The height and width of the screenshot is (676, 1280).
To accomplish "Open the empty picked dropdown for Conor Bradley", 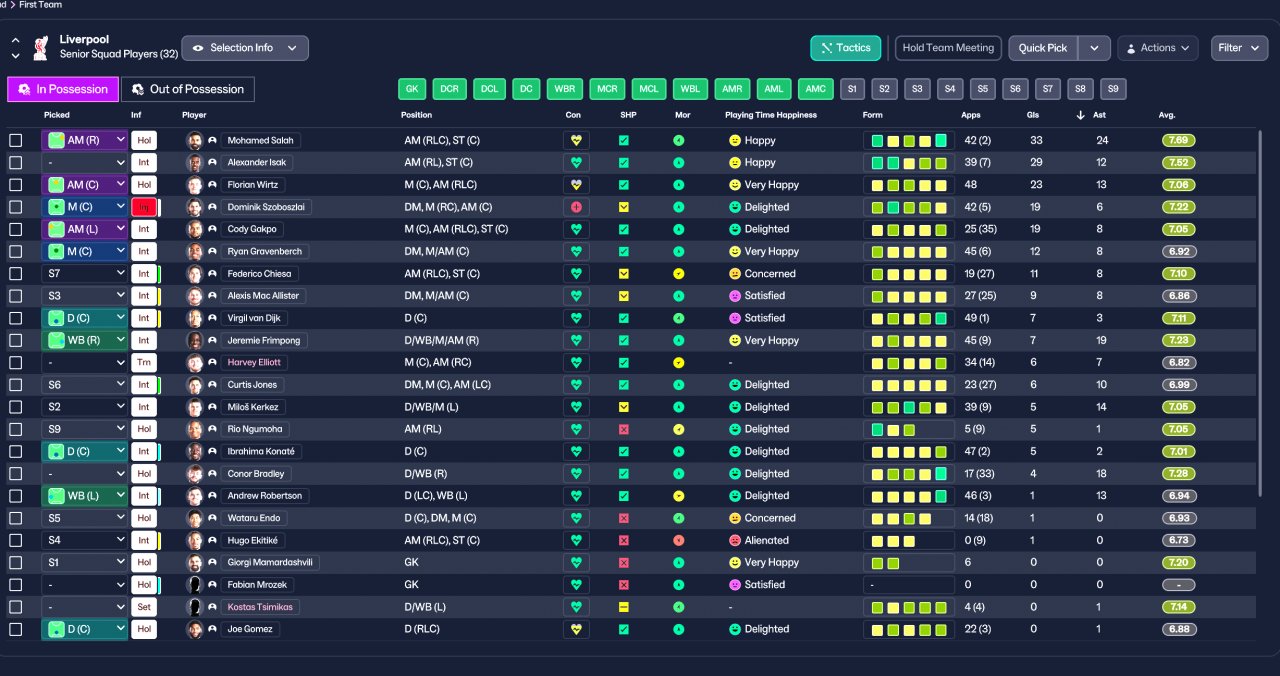I will pos(85,474).
